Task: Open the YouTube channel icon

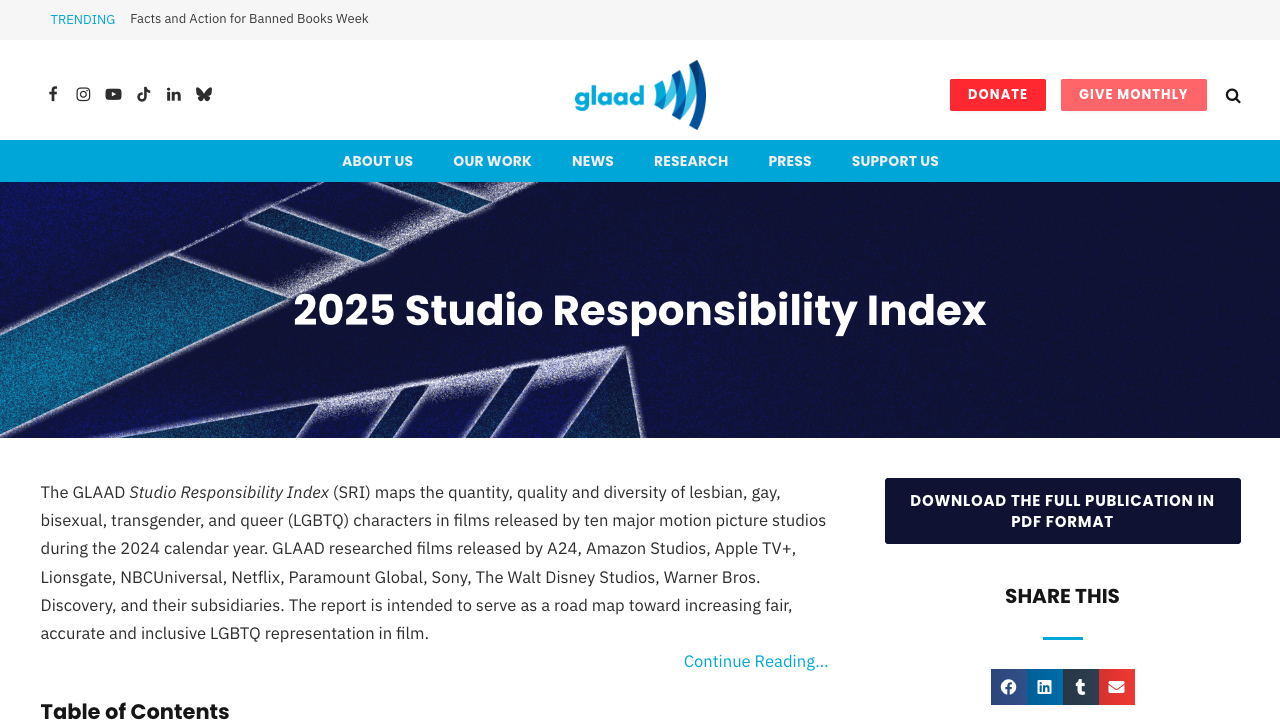Action: (113, 94)
